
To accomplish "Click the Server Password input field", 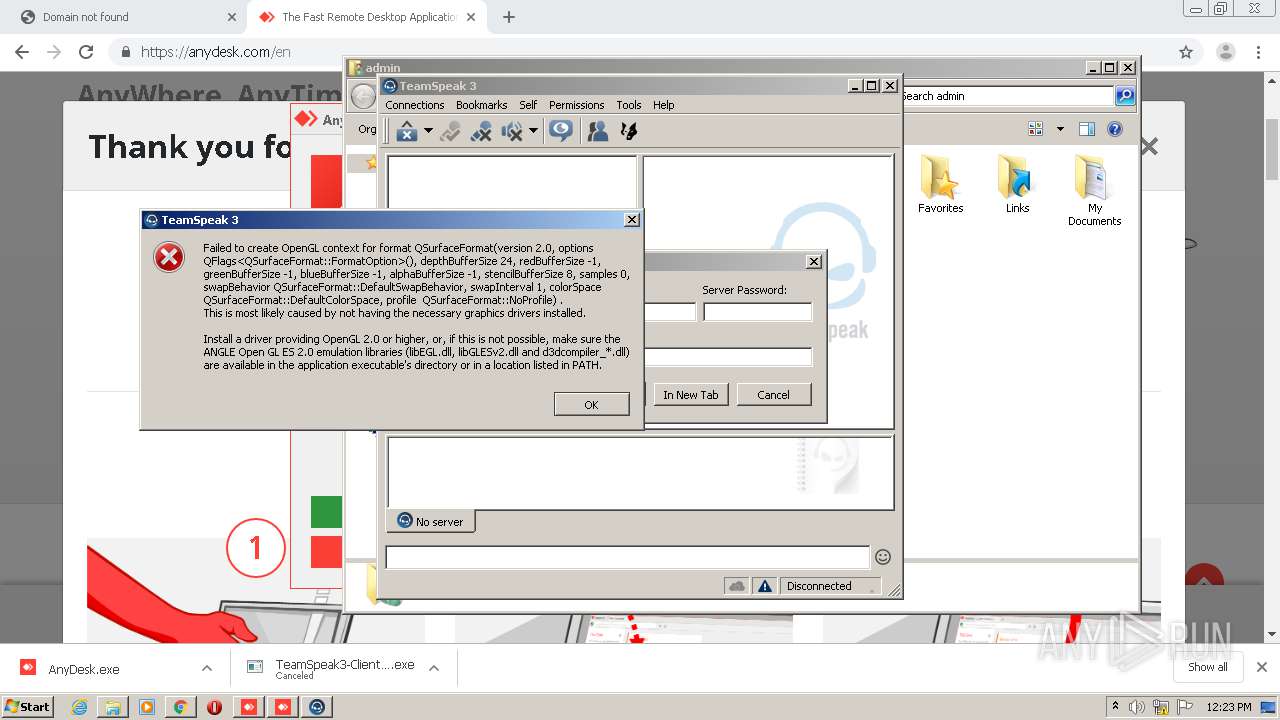I will coord(757,312).
